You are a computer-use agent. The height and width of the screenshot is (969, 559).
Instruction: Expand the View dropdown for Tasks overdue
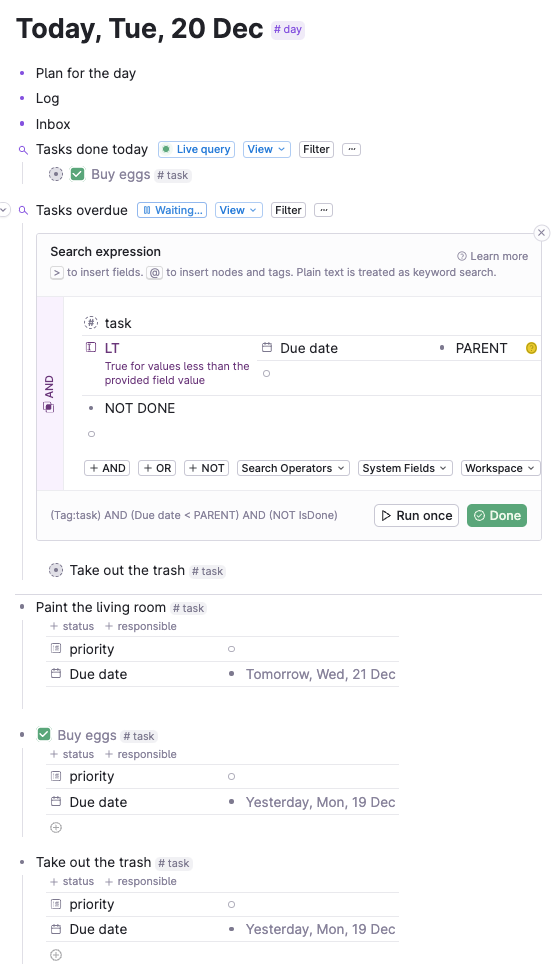pyautogui.click(x=238, y=210)
